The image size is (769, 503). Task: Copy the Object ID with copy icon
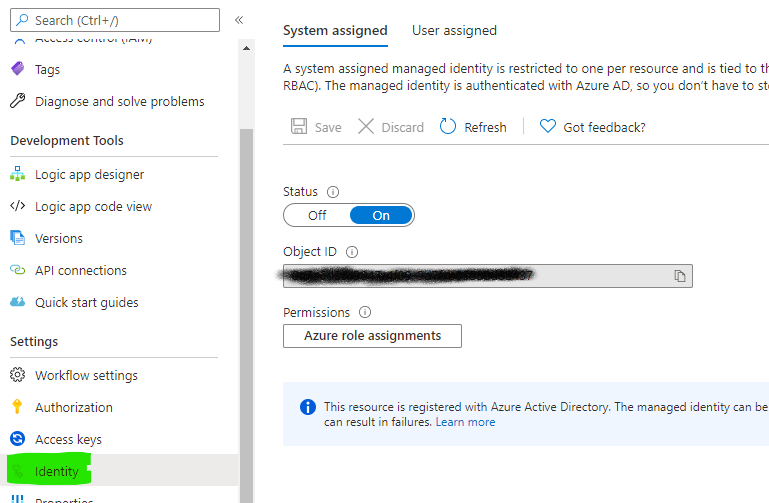click(680, 276)
